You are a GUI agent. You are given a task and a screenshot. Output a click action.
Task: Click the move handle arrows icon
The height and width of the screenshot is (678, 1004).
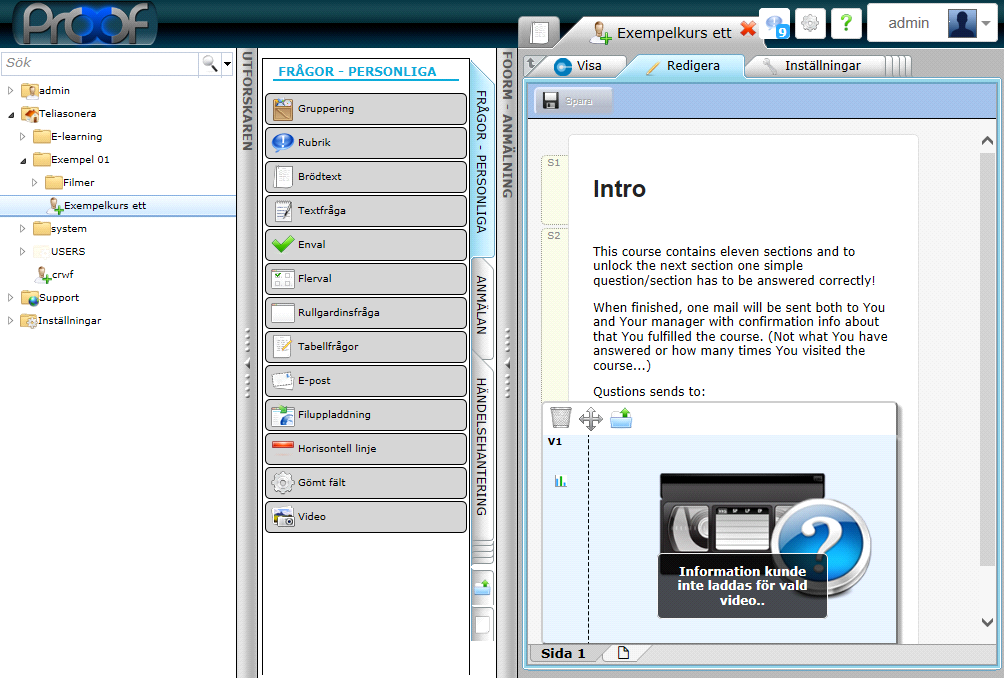tap(591, 418)
